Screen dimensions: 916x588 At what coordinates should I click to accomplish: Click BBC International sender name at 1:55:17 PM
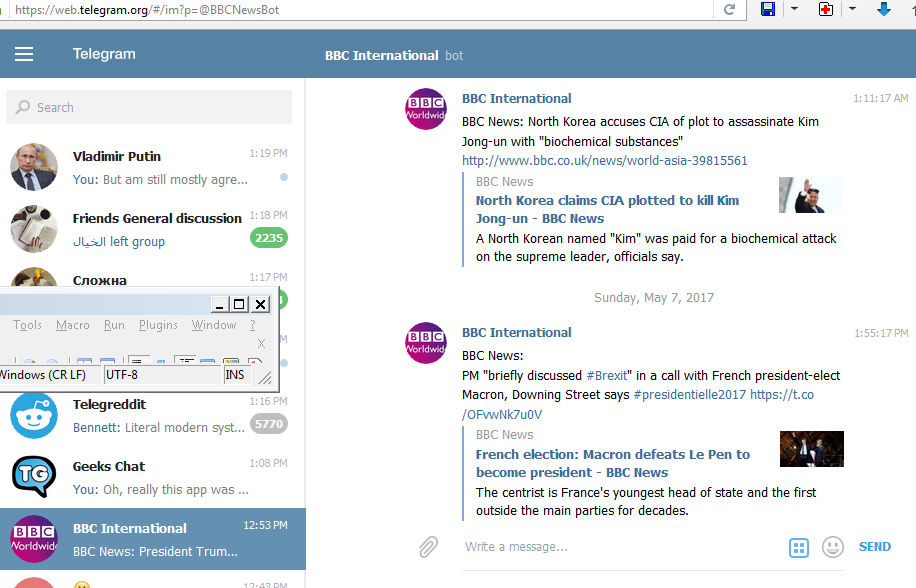[x=516, y=333]
